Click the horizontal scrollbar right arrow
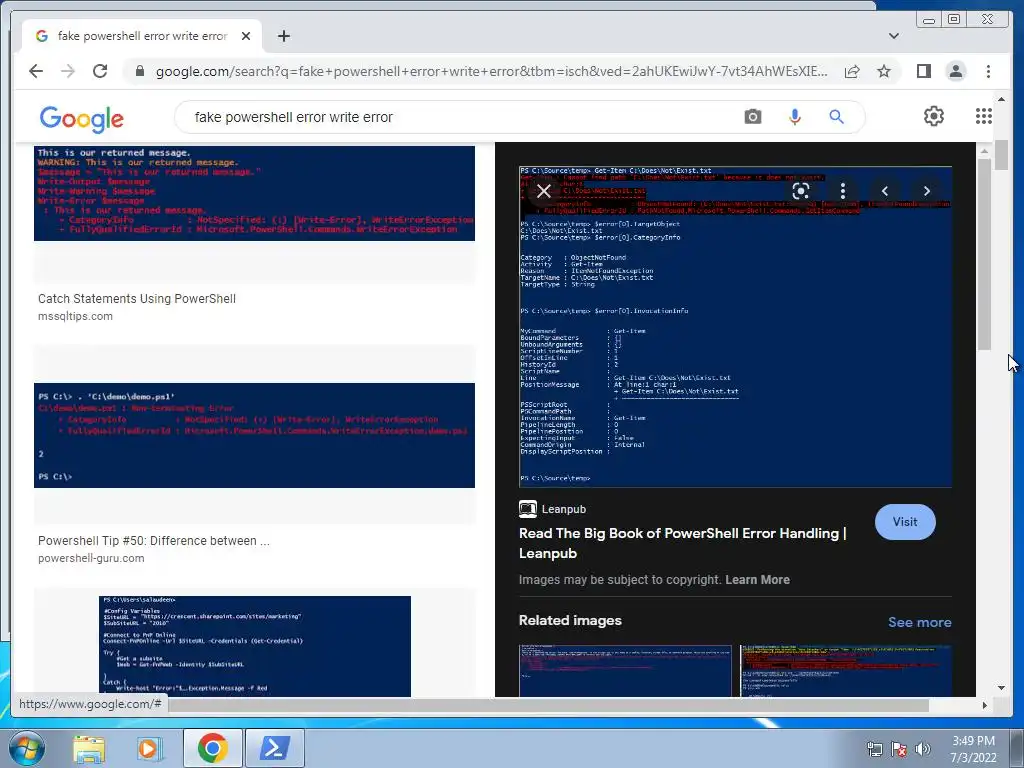This screenshot has width=1024, height=768. (x=984, y=705)
